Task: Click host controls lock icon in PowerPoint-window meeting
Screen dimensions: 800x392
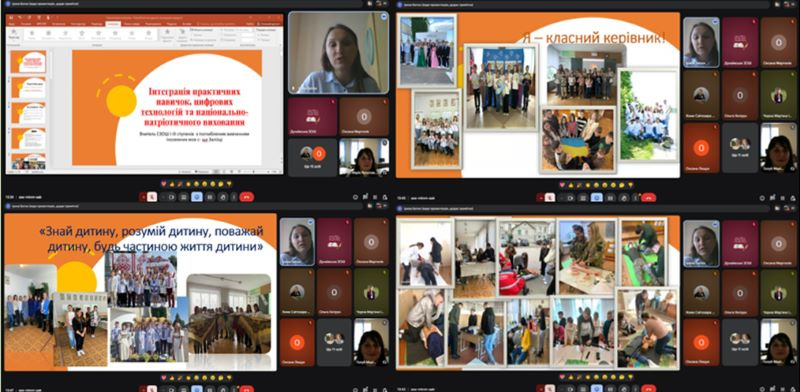Action: coord(385,197)
